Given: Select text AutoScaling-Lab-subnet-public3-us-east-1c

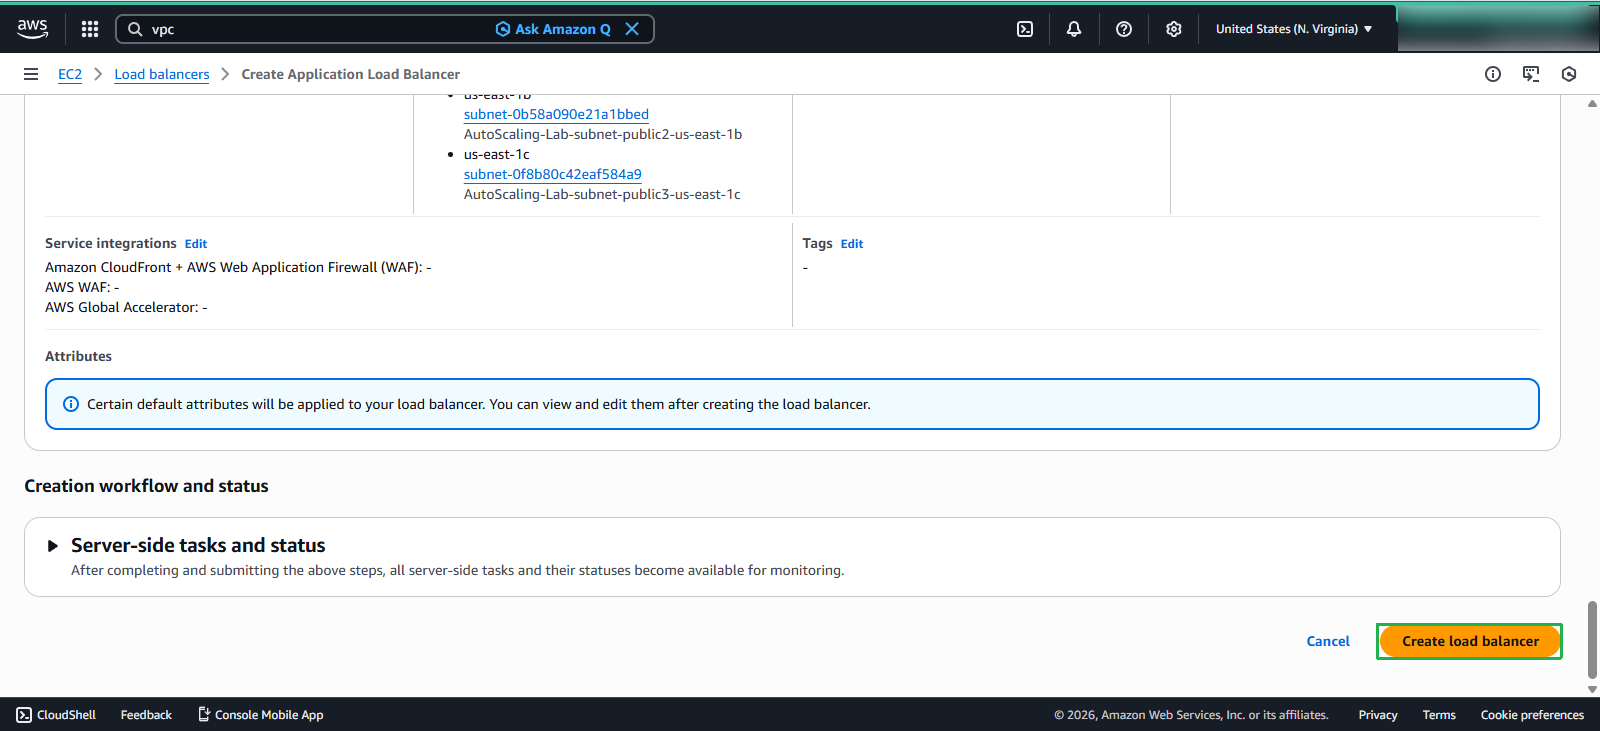Looking at the screenshot, I should coord(602,194).
